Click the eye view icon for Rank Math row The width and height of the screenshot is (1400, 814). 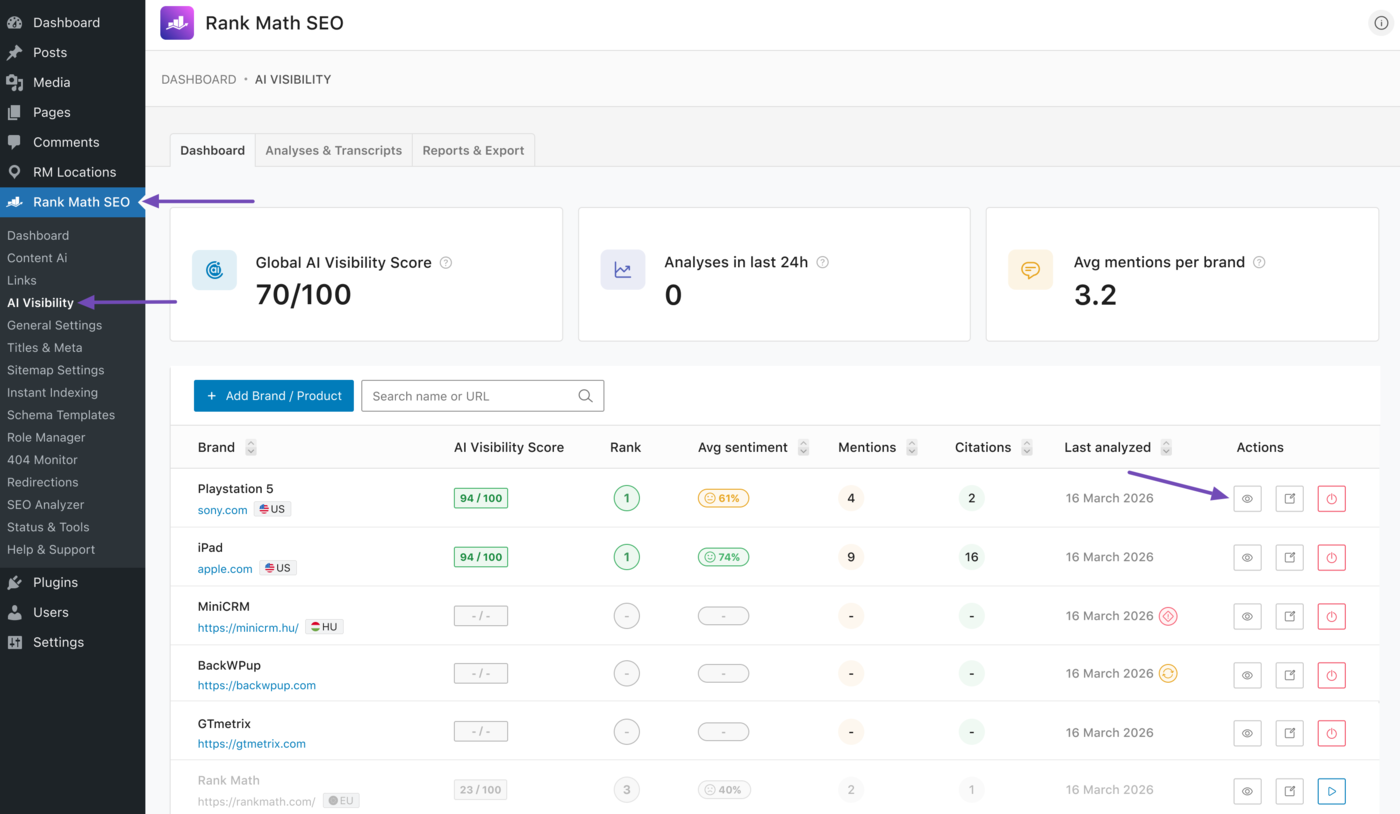pos(1247,791)
